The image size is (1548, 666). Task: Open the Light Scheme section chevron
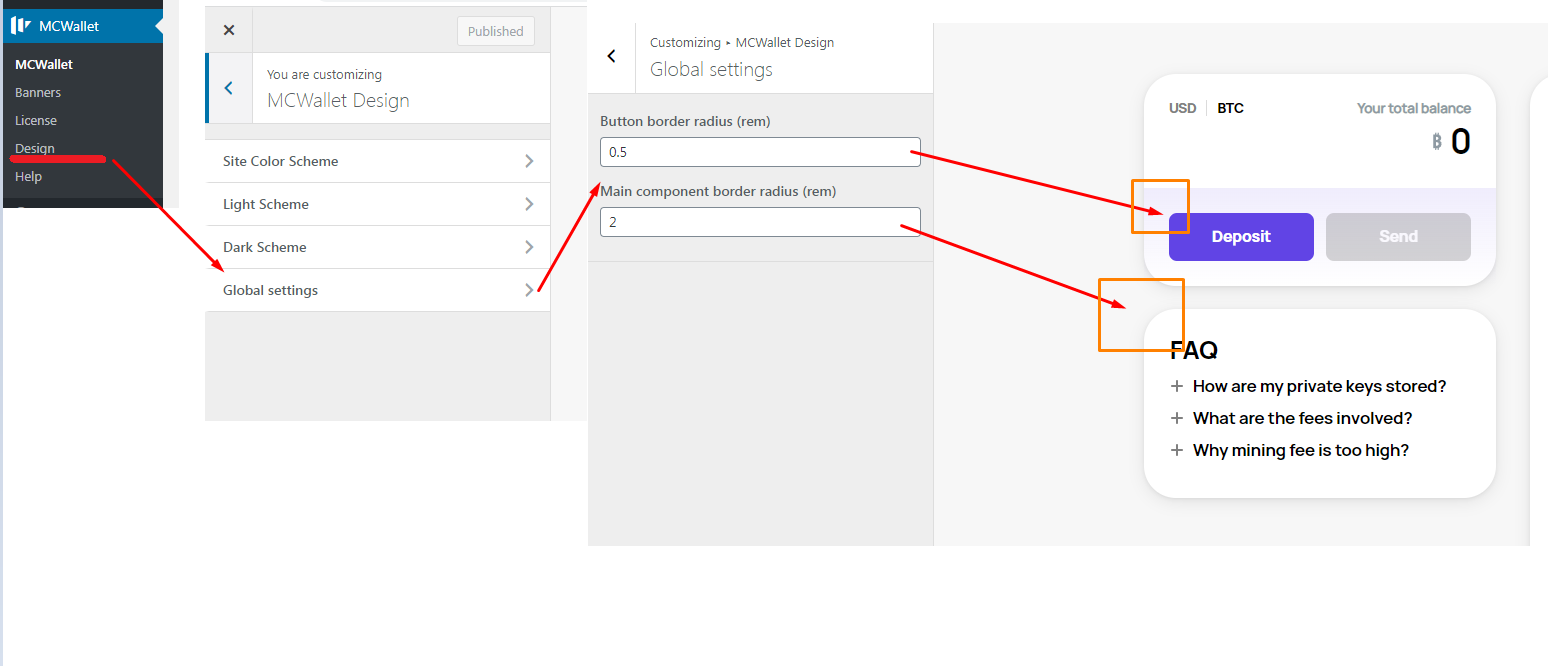529,204
